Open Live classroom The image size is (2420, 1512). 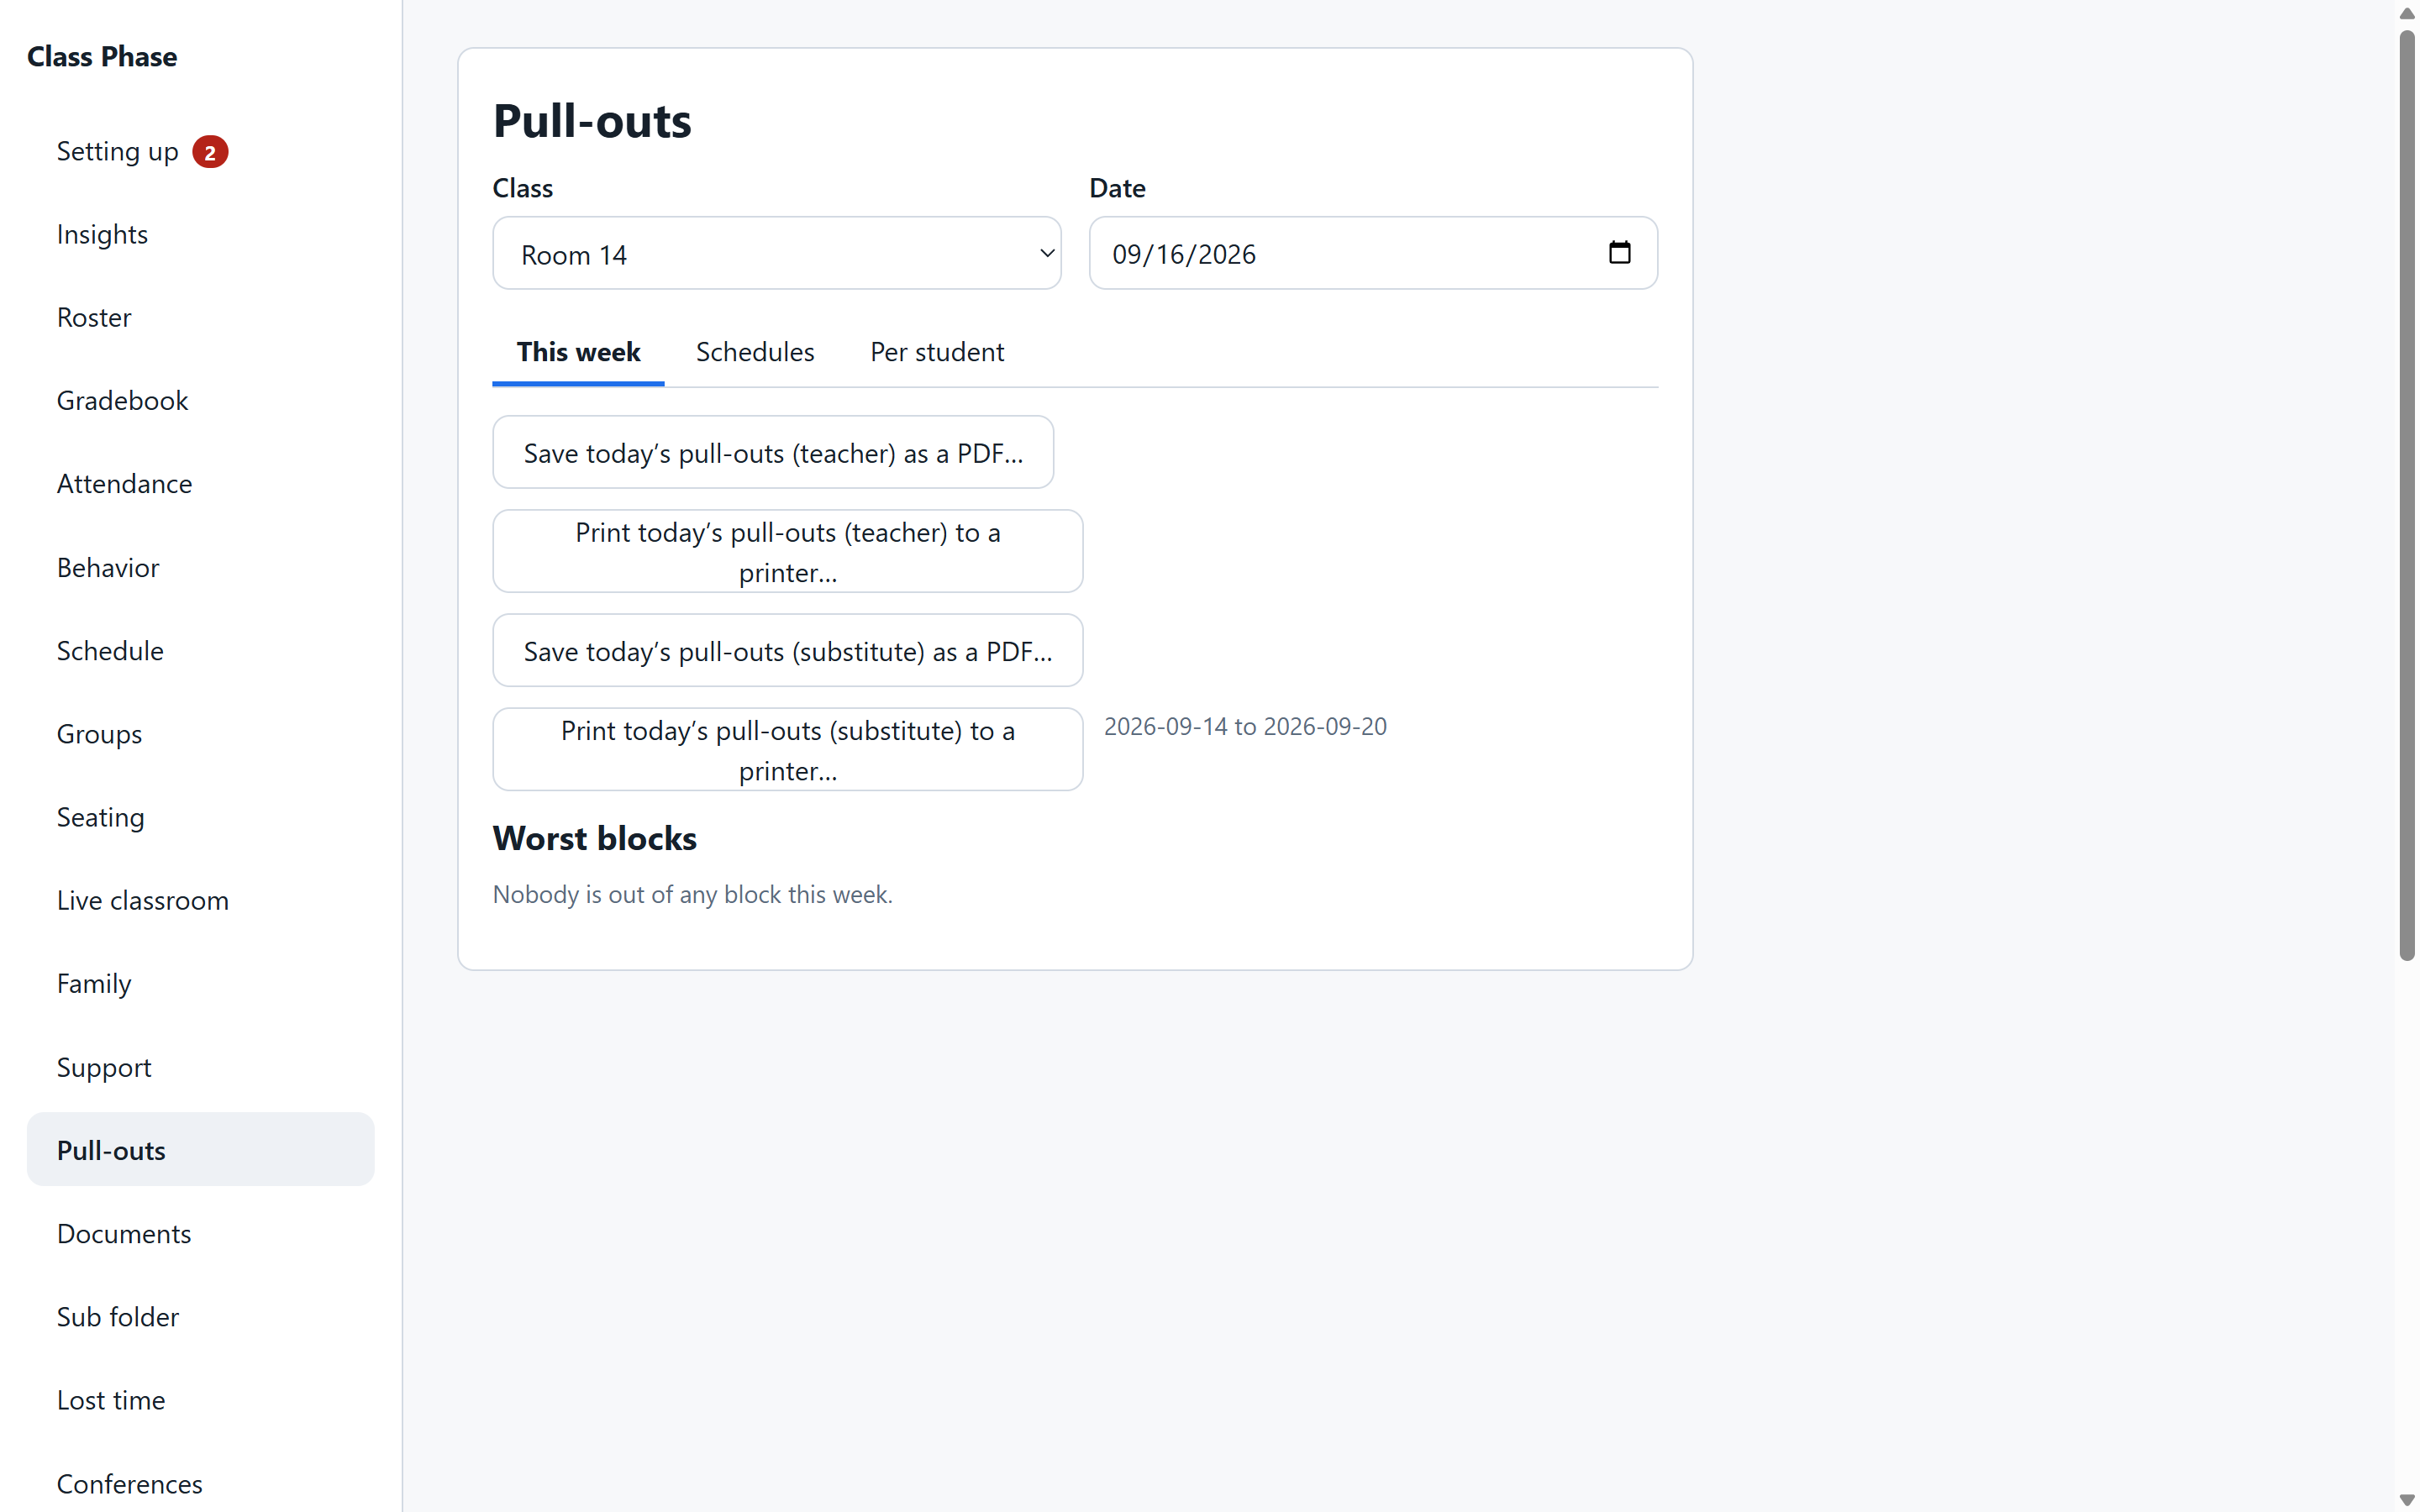[x=200, y=900]
